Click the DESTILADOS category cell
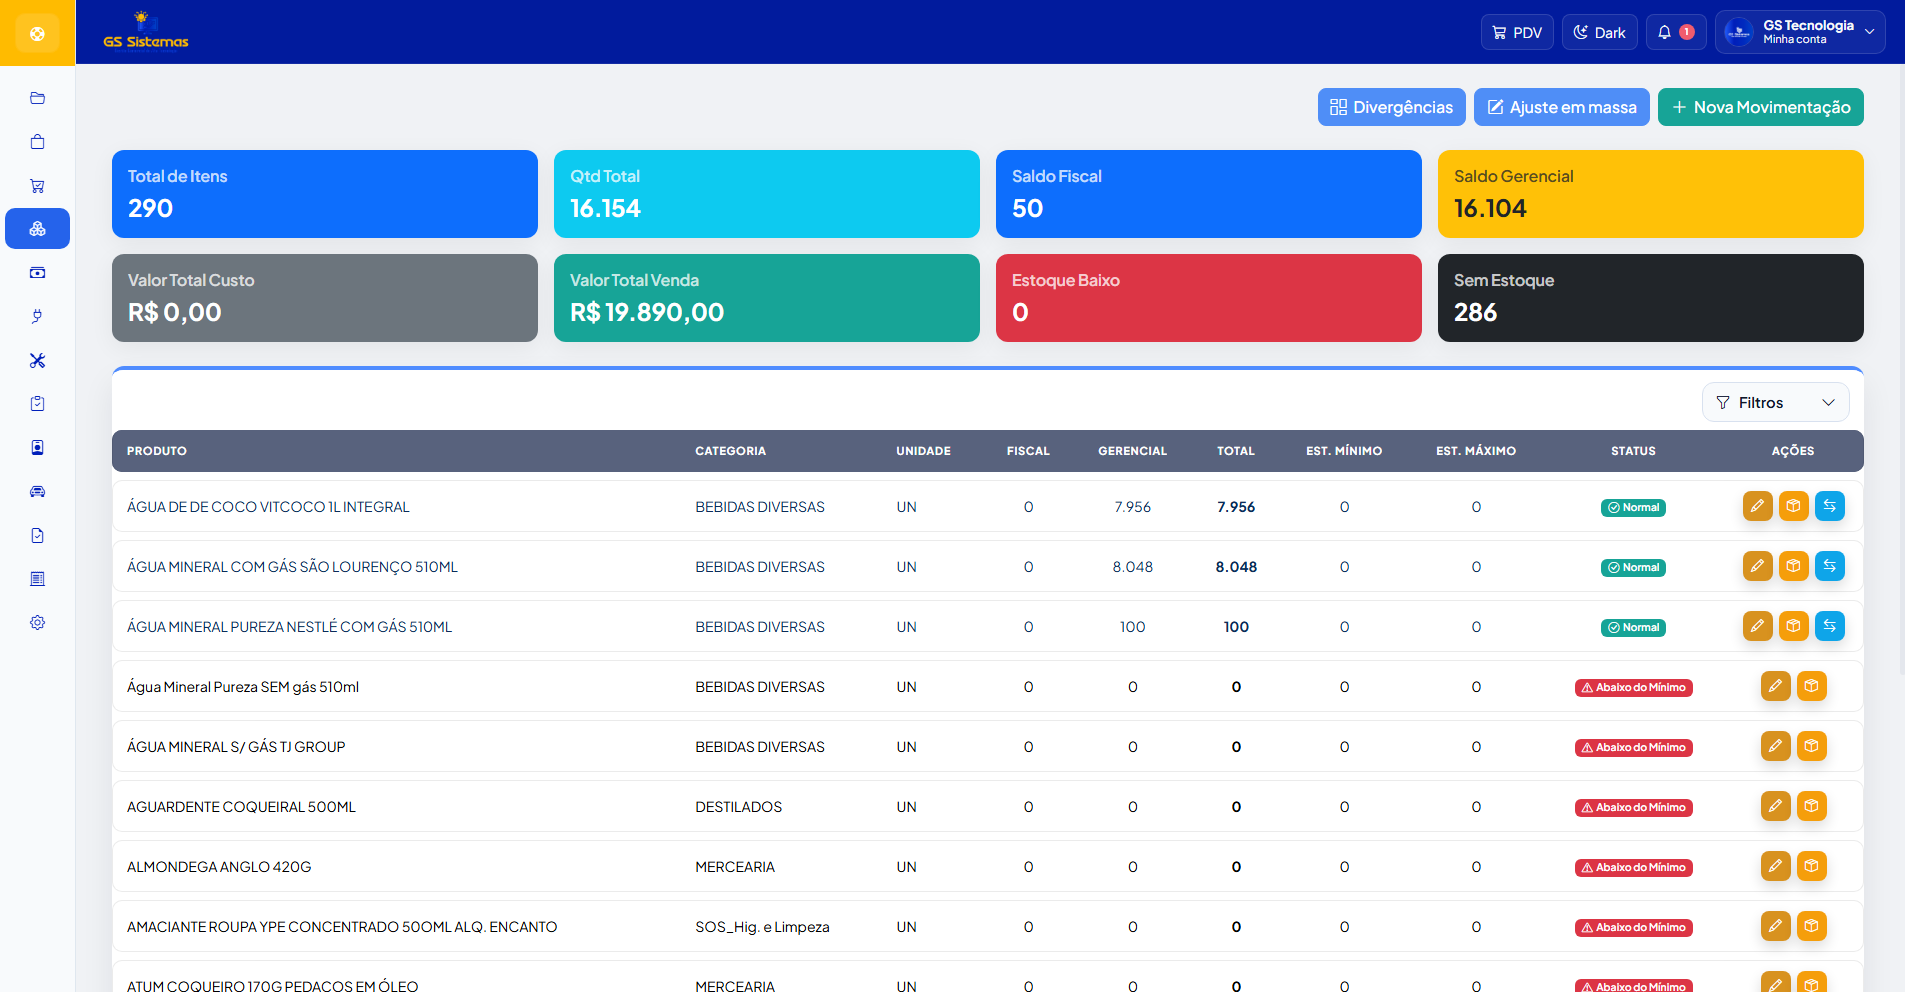1905x992 pixels. pos(738,807)
